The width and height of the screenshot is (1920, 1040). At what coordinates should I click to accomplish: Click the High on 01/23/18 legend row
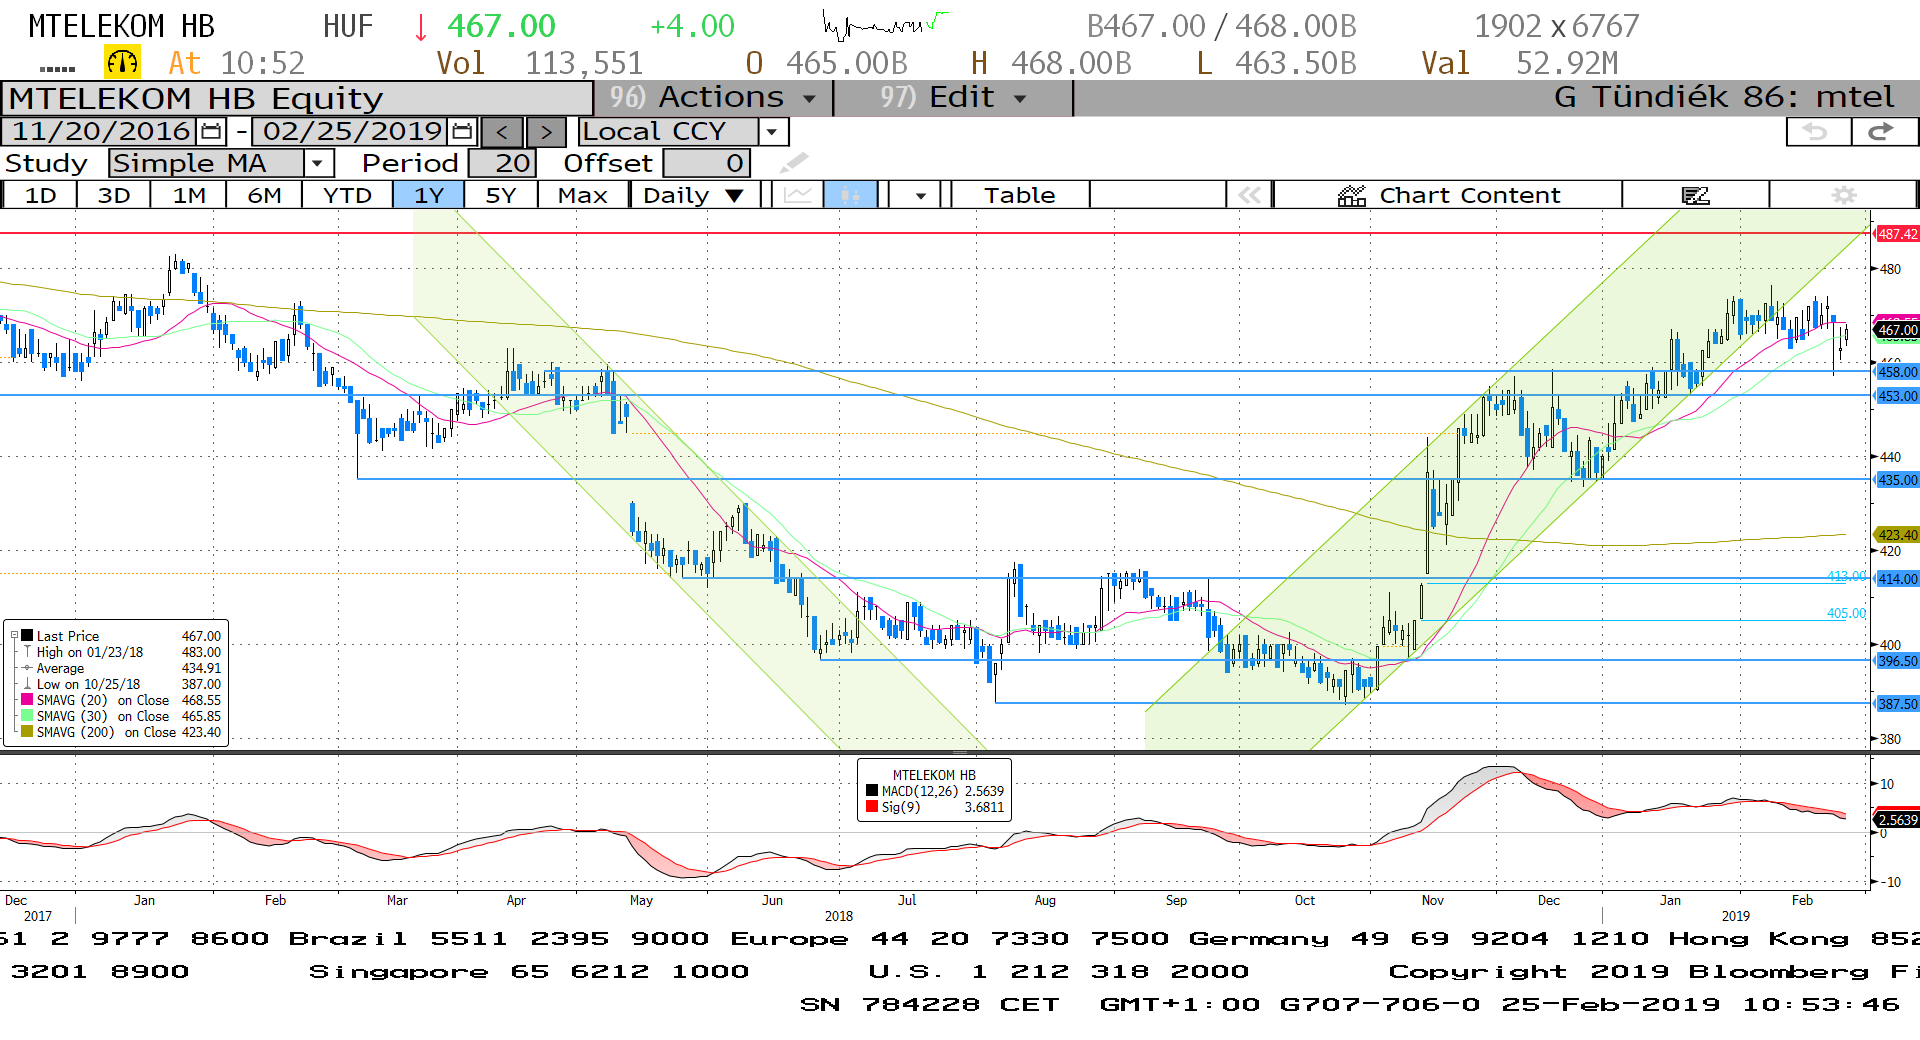pyautogui.click(x=121, y=652)
